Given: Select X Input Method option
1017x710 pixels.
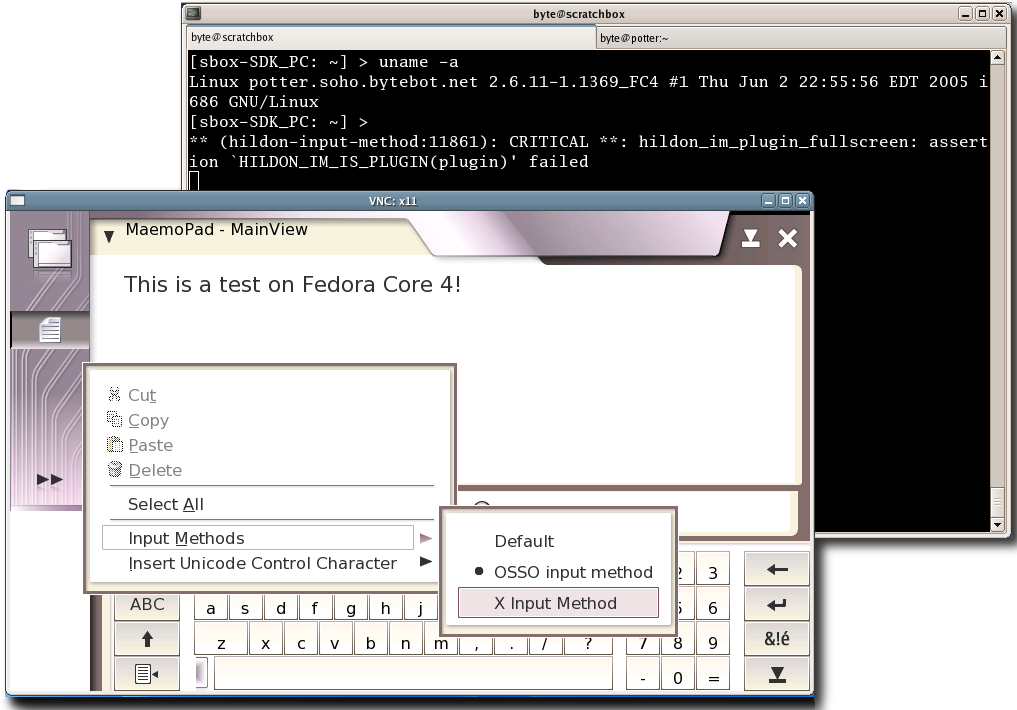Looking at the screenshot, I should click(x=558, y=603).
